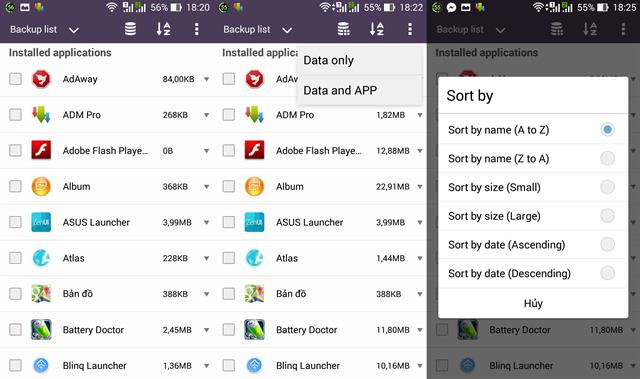The image size is (640, 379).
Task: Tap the Battery Doctor icon in middle screen
Action: tap(255, 330)
